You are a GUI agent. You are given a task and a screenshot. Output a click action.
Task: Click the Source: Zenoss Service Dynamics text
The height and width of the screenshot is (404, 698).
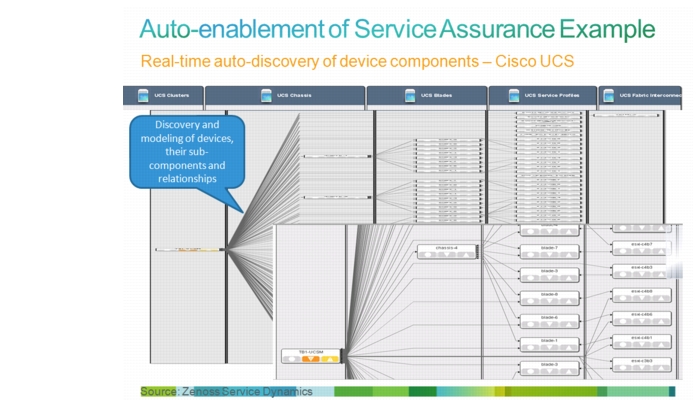coord(227,392)
